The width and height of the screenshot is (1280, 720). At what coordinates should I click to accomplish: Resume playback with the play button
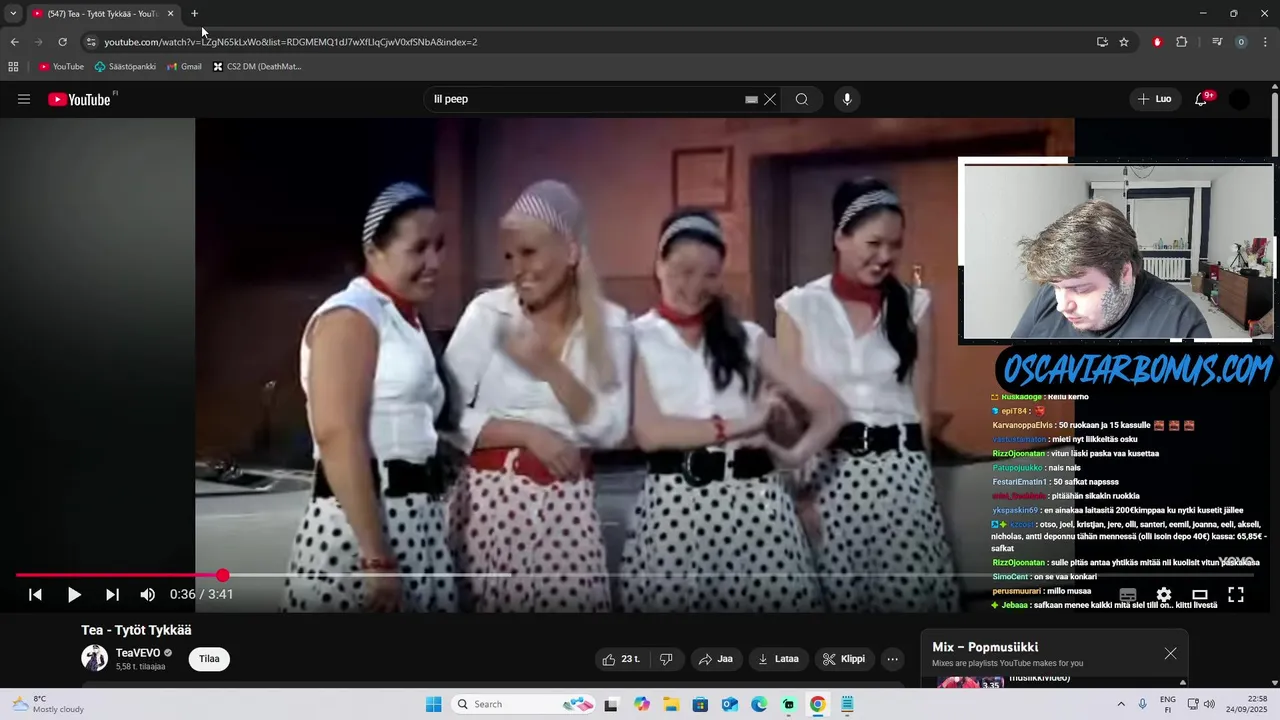74,594
